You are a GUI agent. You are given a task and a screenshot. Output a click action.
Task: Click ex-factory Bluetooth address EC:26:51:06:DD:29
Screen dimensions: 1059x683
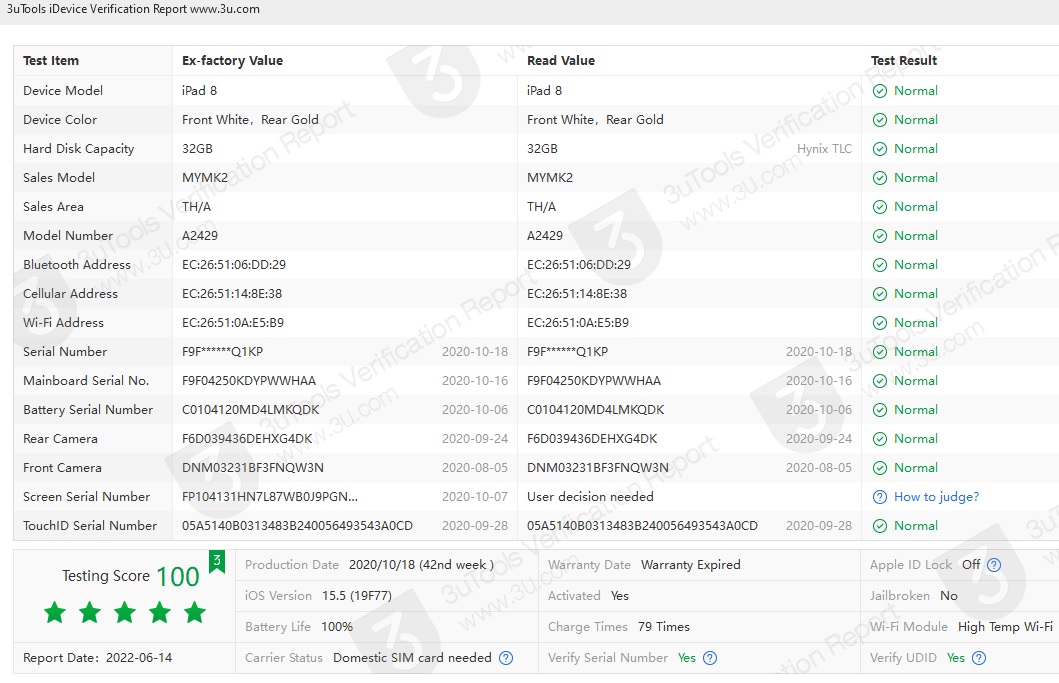(x=234, y=265)
